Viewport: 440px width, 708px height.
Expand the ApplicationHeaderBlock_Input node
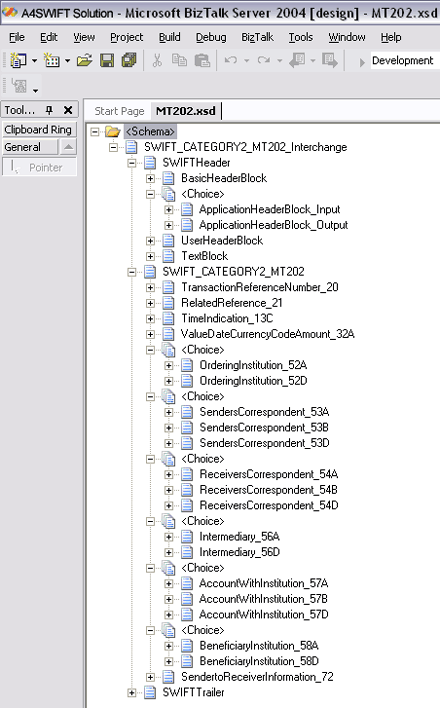[169, 210]
